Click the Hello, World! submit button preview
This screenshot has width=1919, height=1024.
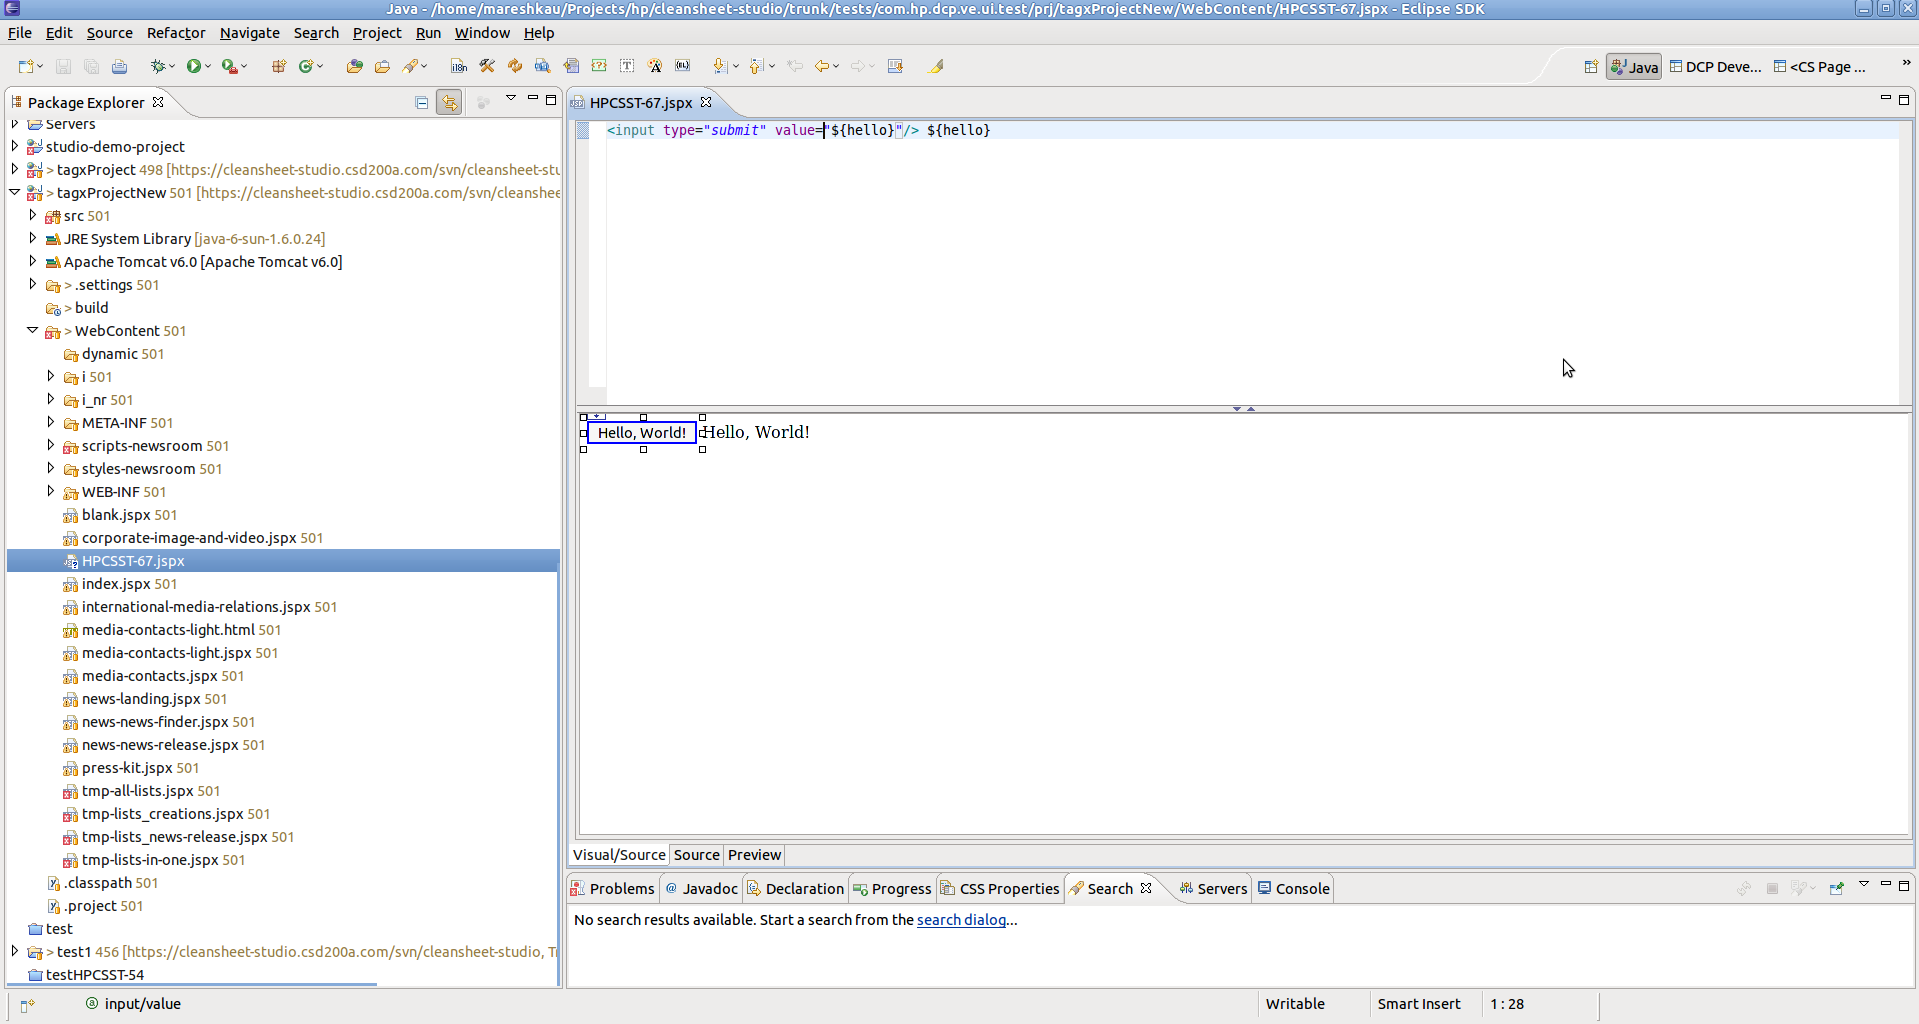[x=642, y=433]
